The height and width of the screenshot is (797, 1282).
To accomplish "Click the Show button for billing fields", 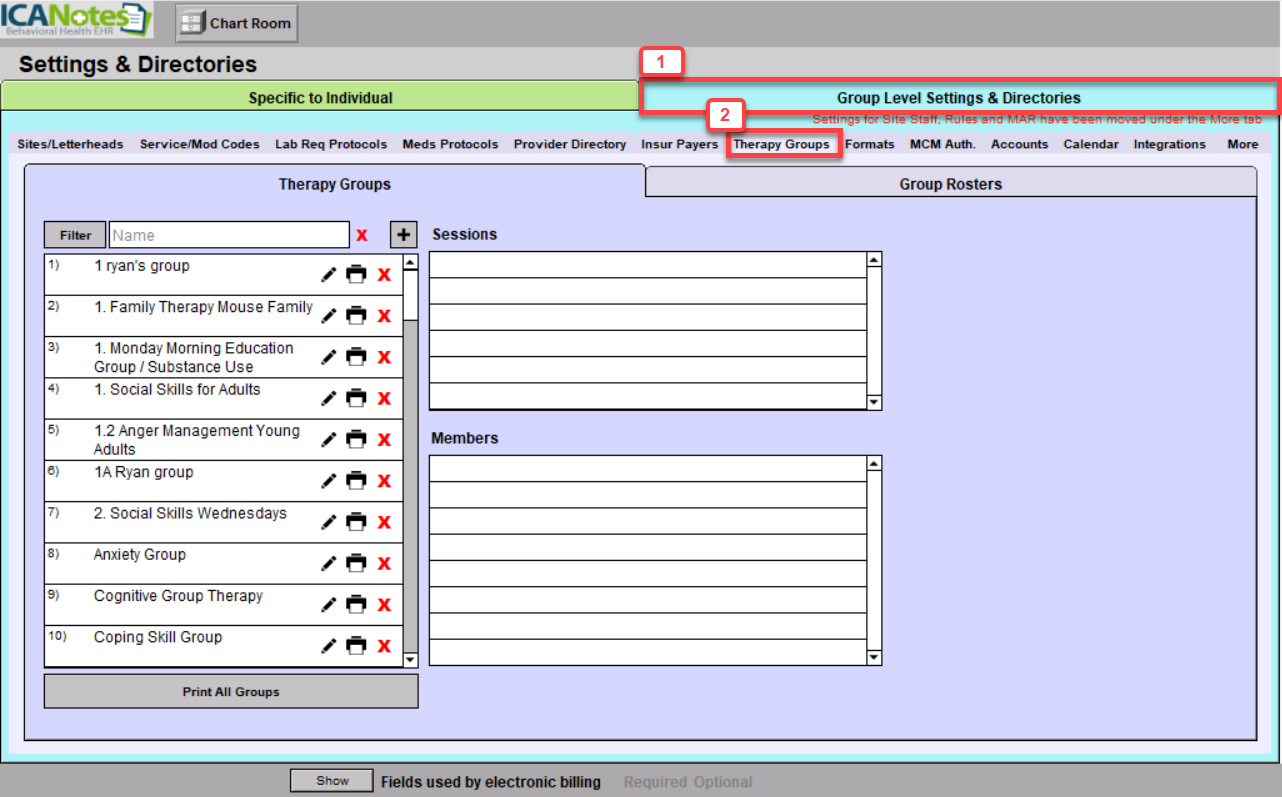I will point(332,781).
